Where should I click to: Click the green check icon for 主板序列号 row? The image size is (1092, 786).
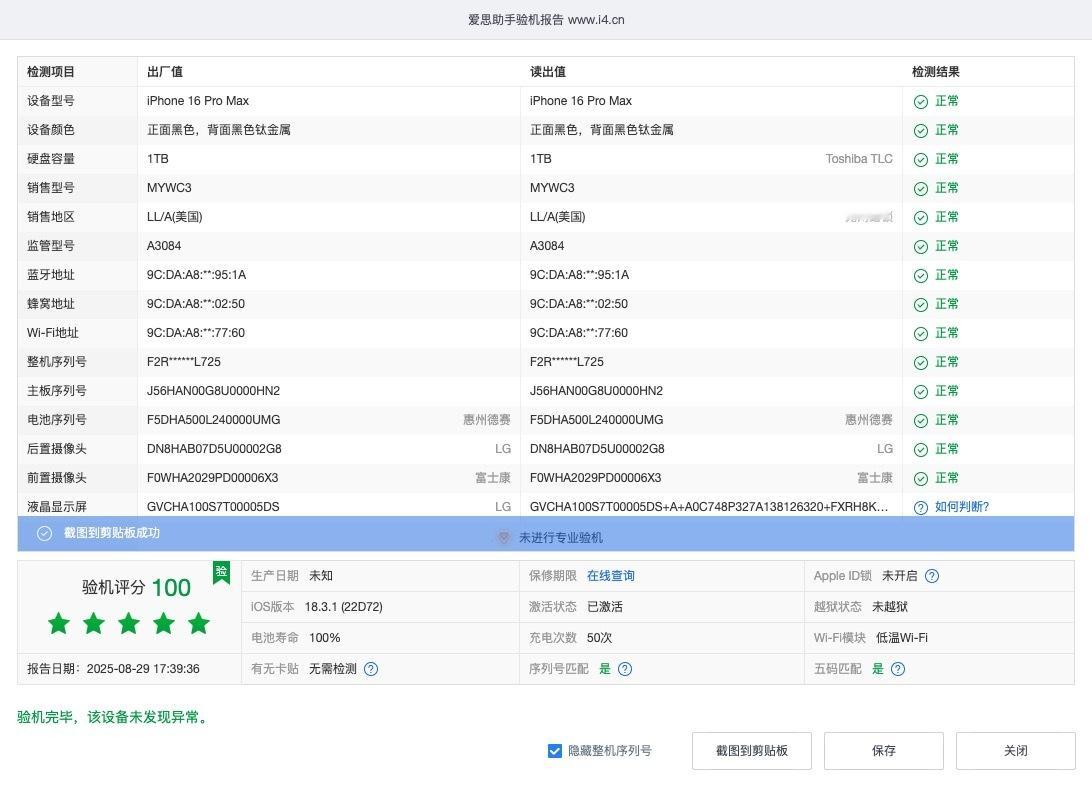(921, 392)
